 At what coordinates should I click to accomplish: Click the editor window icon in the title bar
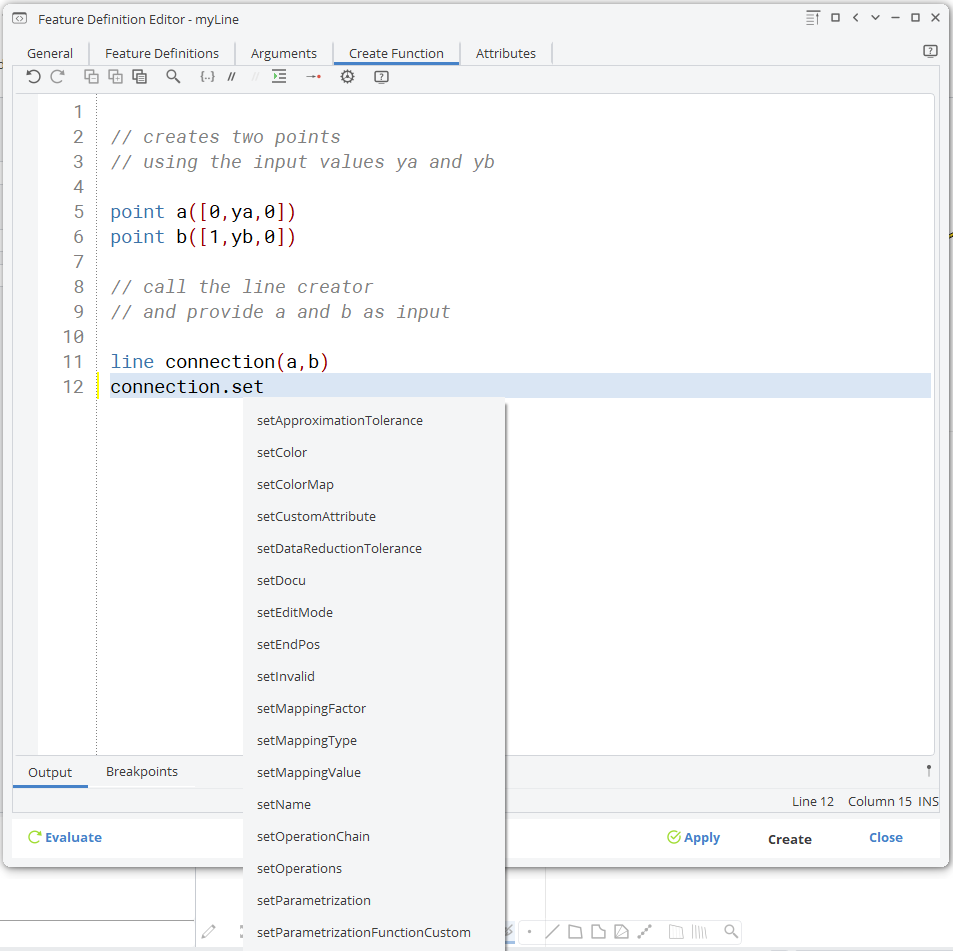pyautogui.click(x=19, y=19)
